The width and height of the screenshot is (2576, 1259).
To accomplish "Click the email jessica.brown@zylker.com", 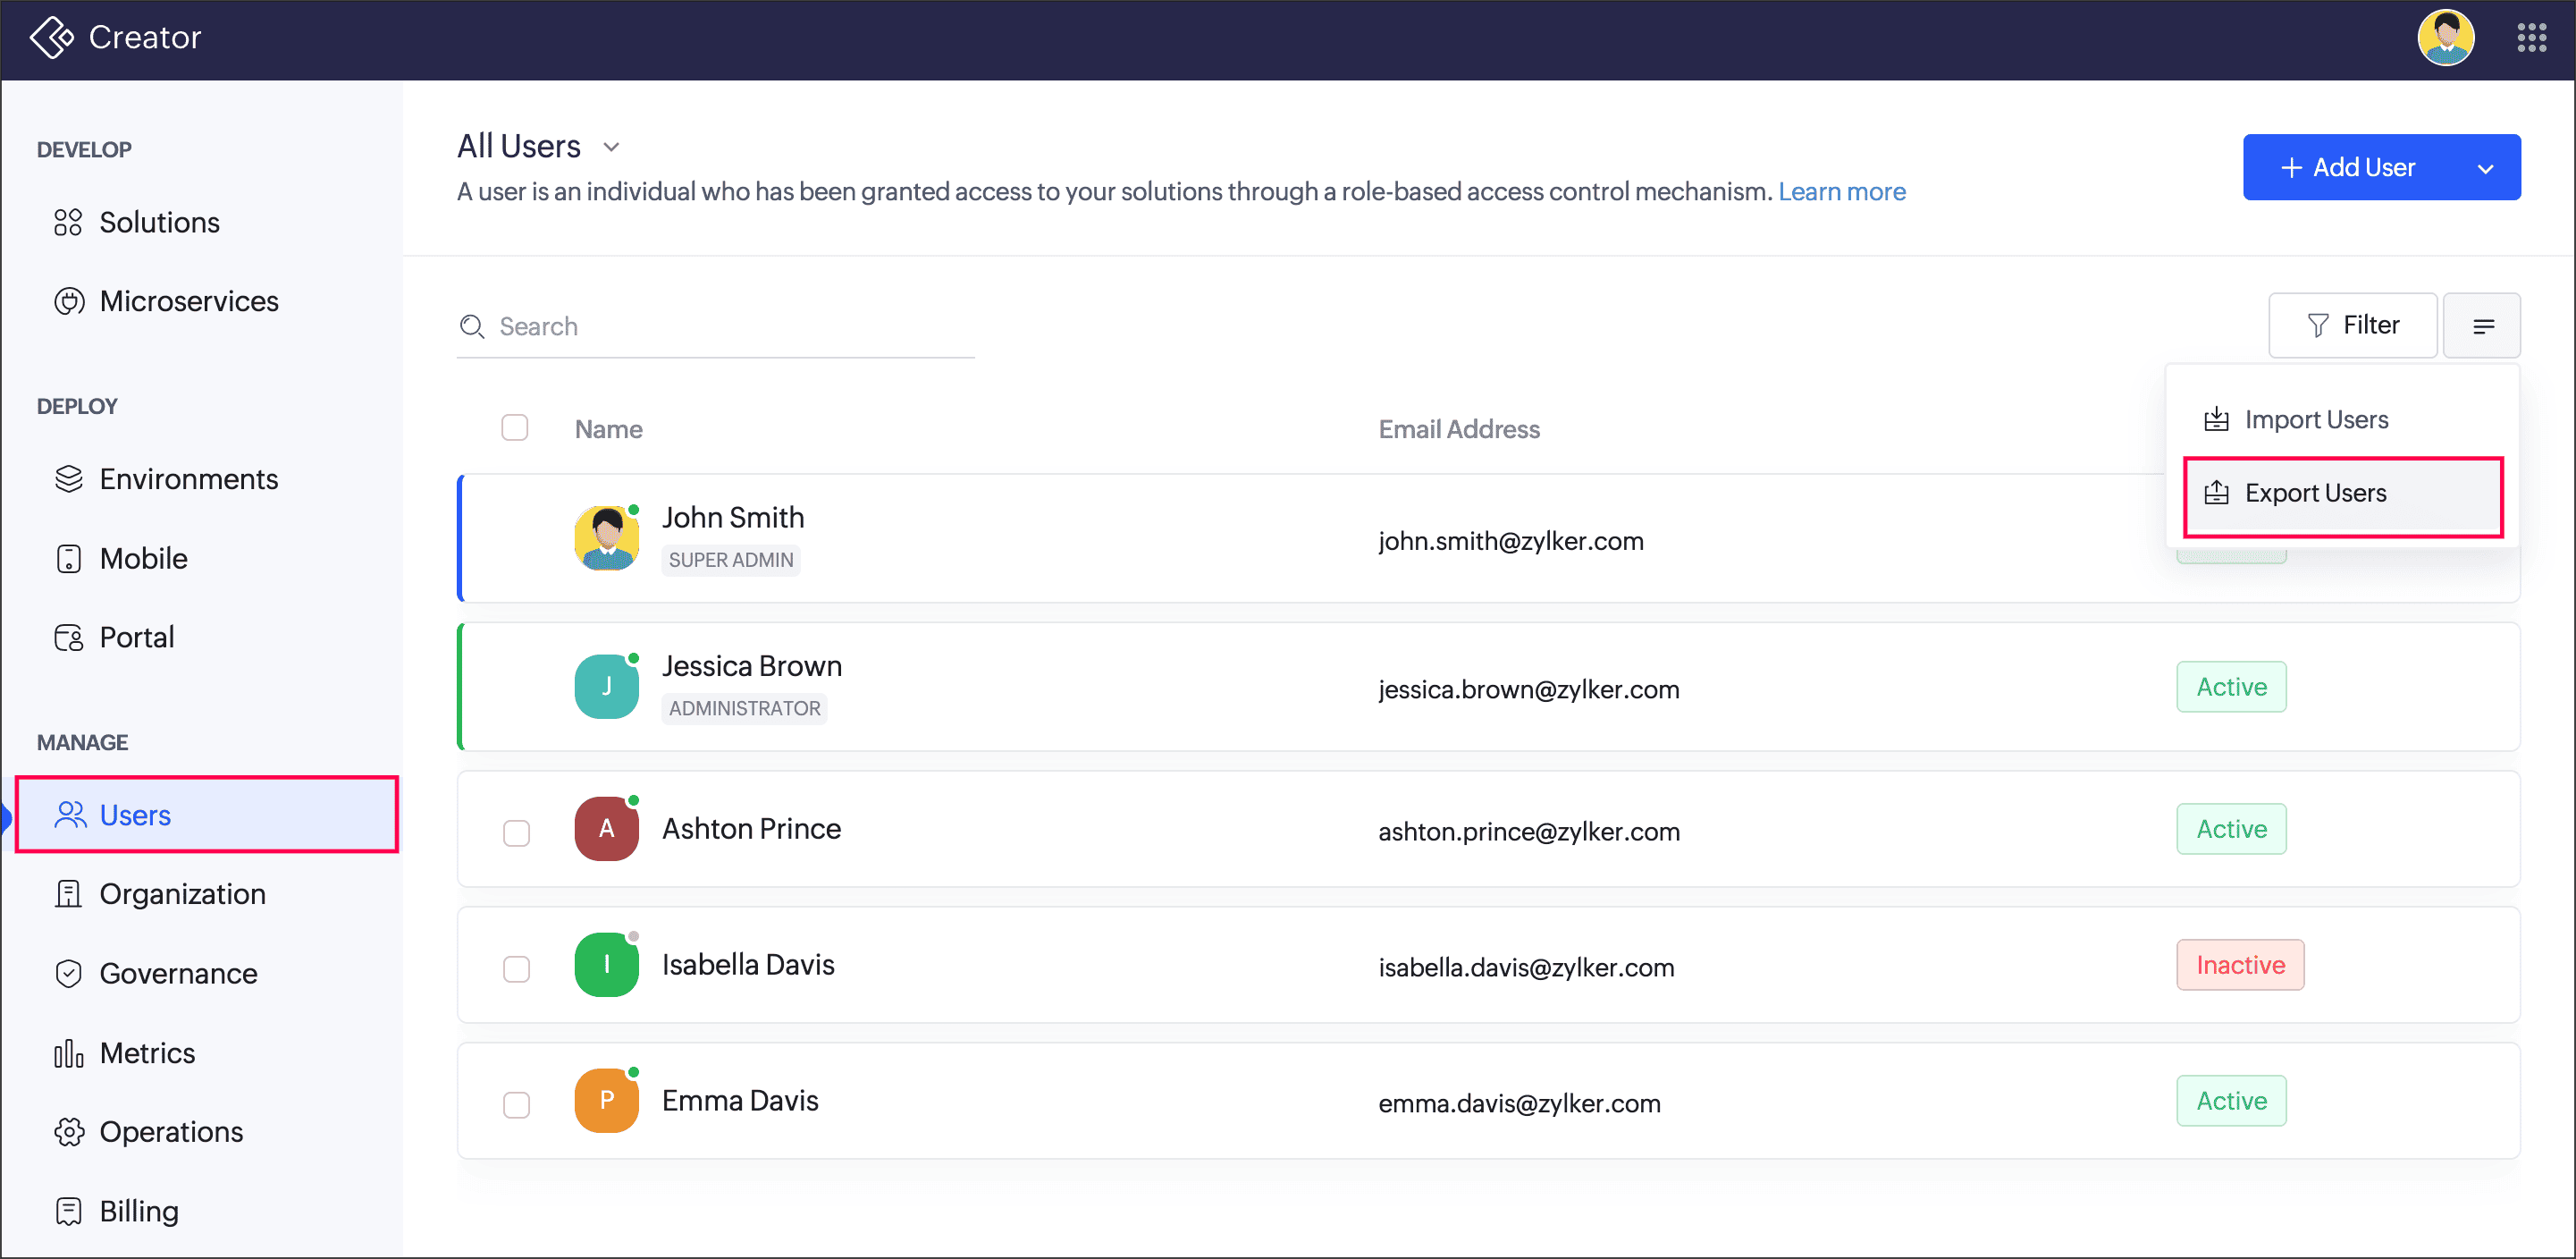I will (1528, 689).
